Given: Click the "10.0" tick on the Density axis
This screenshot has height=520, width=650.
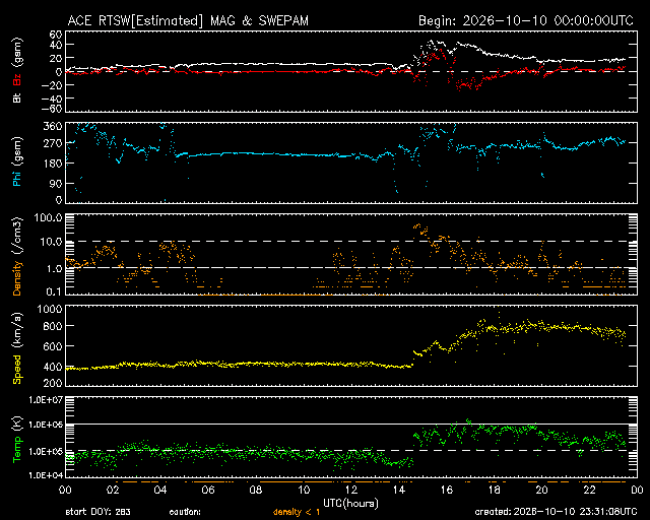Looking at the screenshot, I should tap(51, 242).
